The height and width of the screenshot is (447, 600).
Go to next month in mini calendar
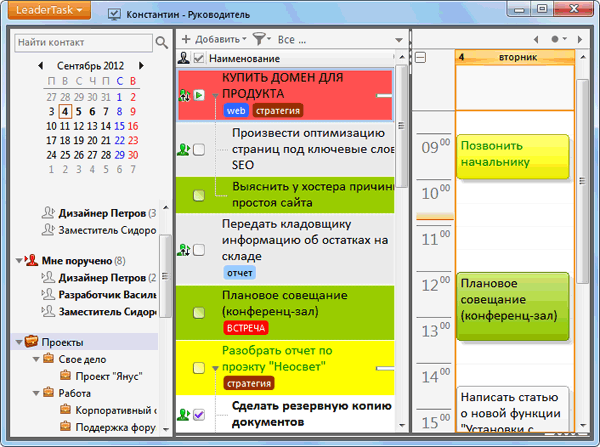(x=141, y=65)
